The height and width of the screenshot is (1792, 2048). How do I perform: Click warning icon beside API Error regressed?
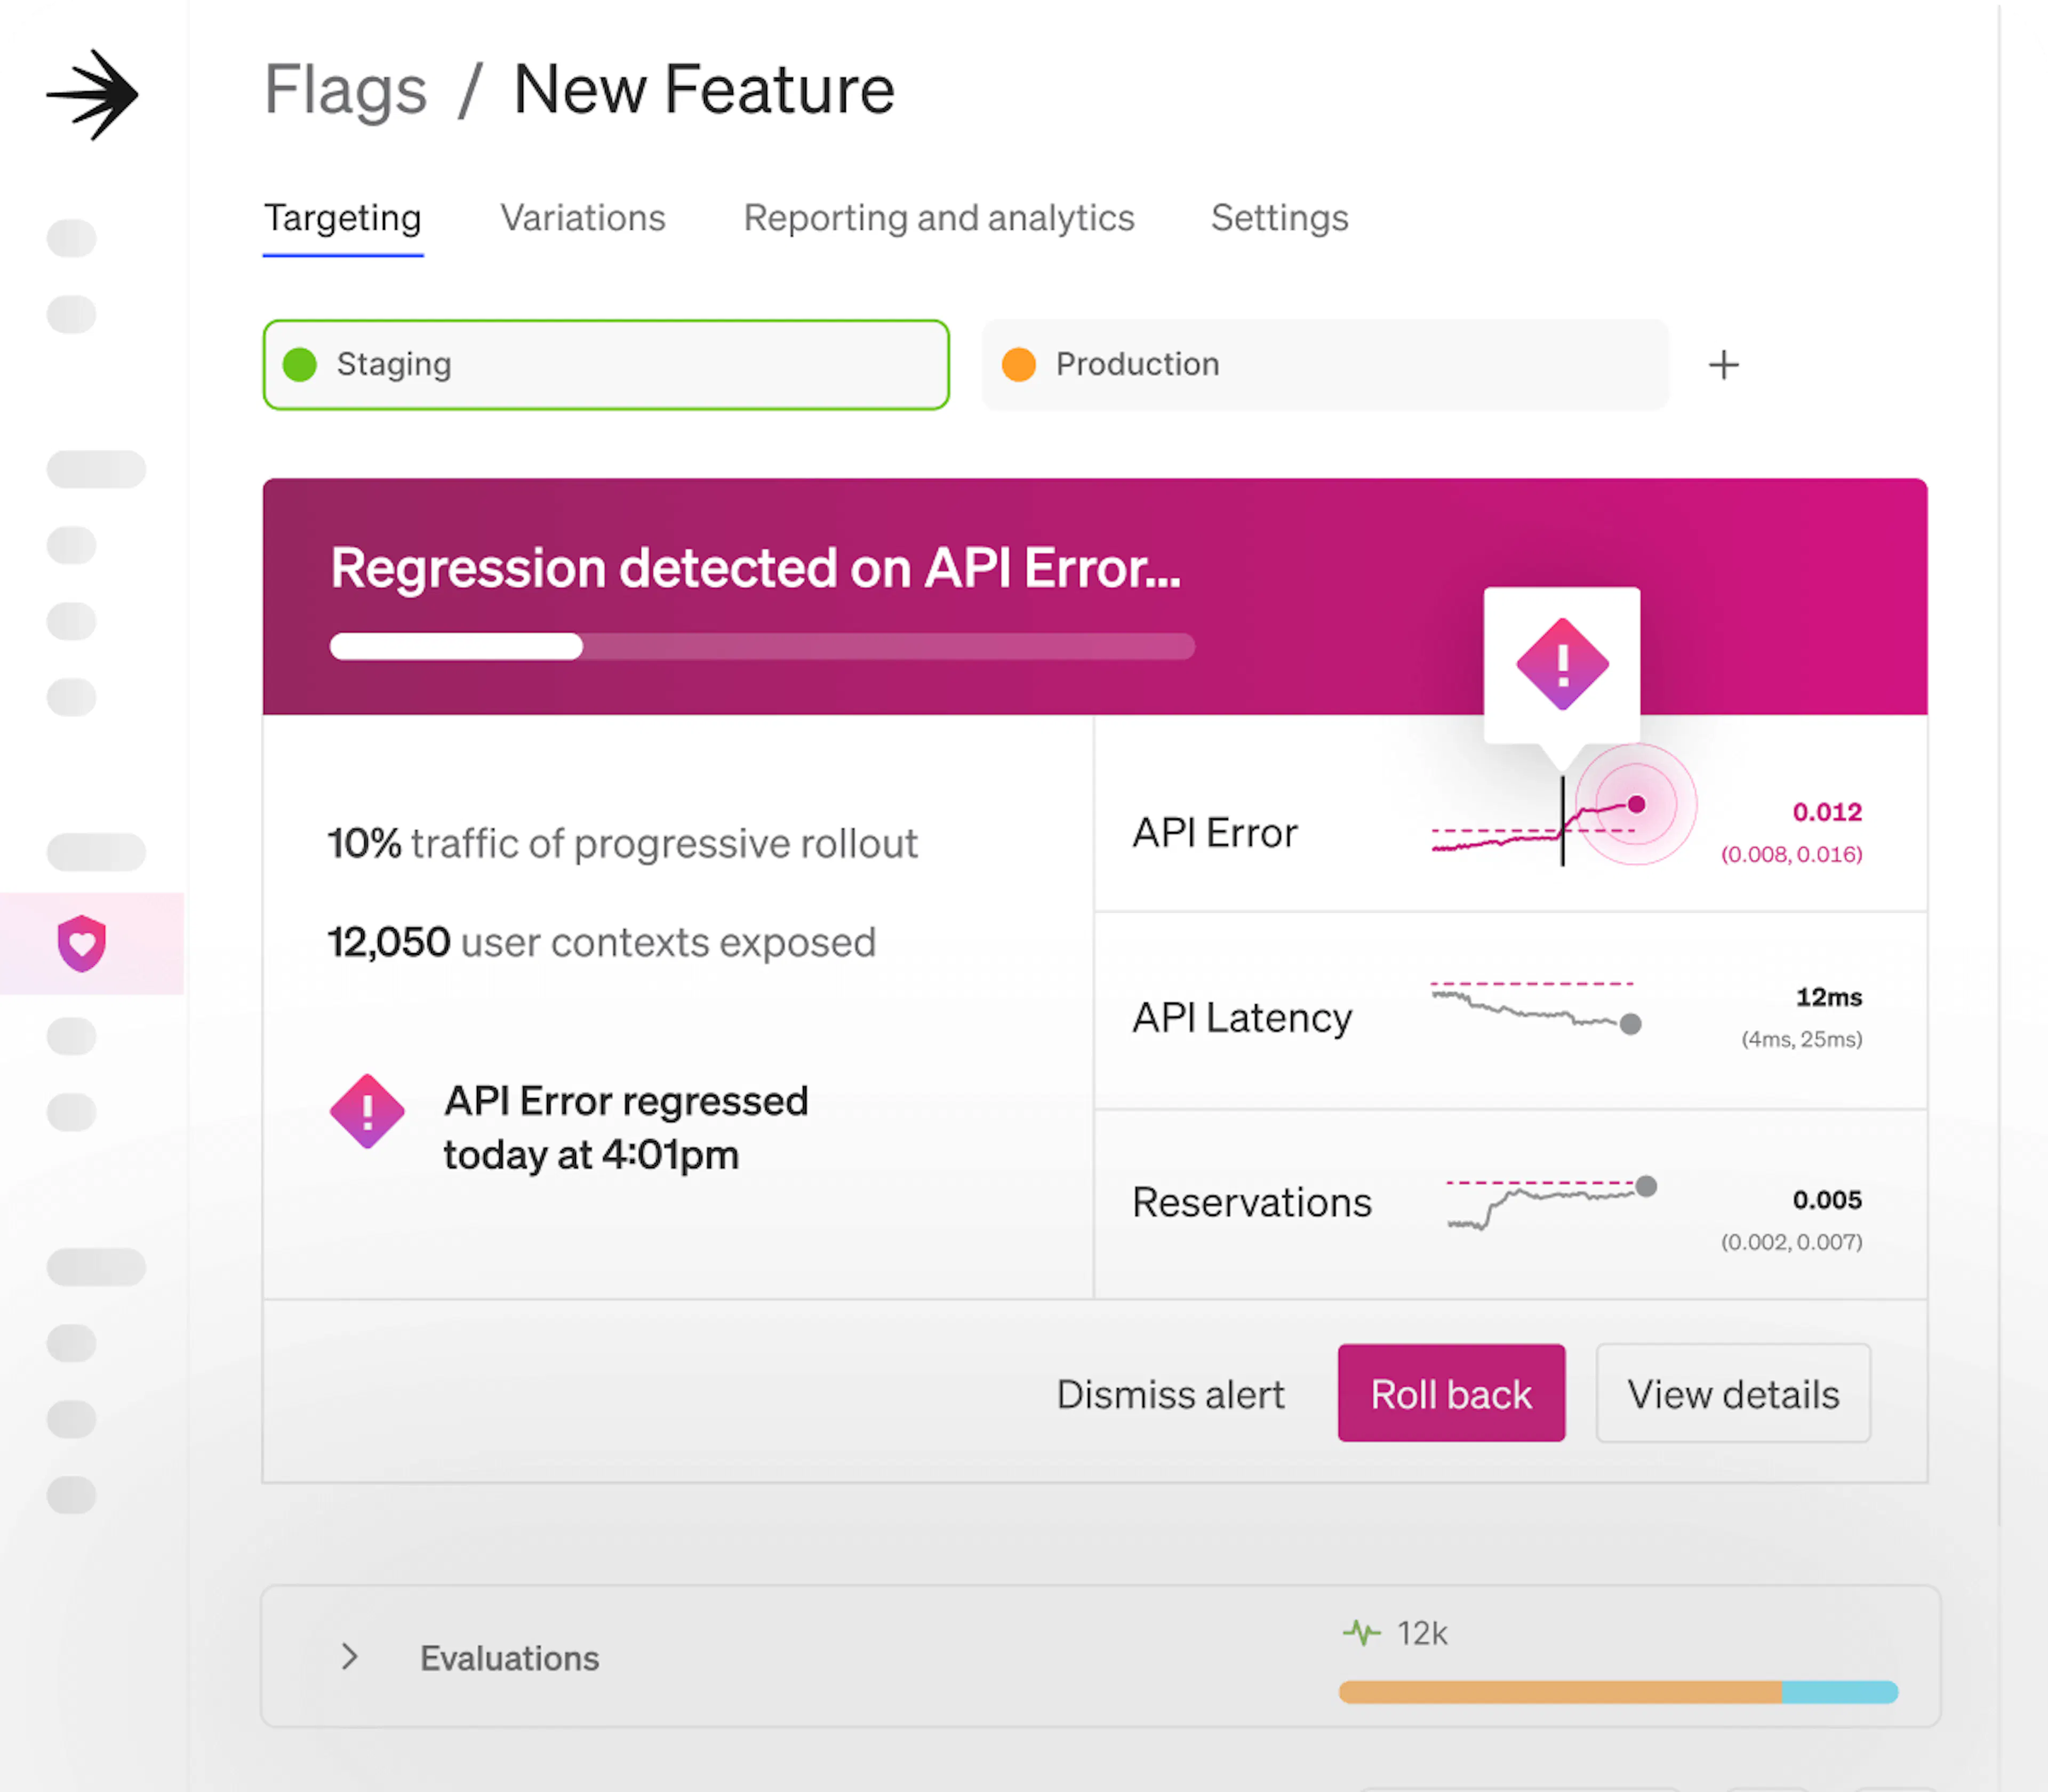pyautogui.click(x=367, y=1111)
